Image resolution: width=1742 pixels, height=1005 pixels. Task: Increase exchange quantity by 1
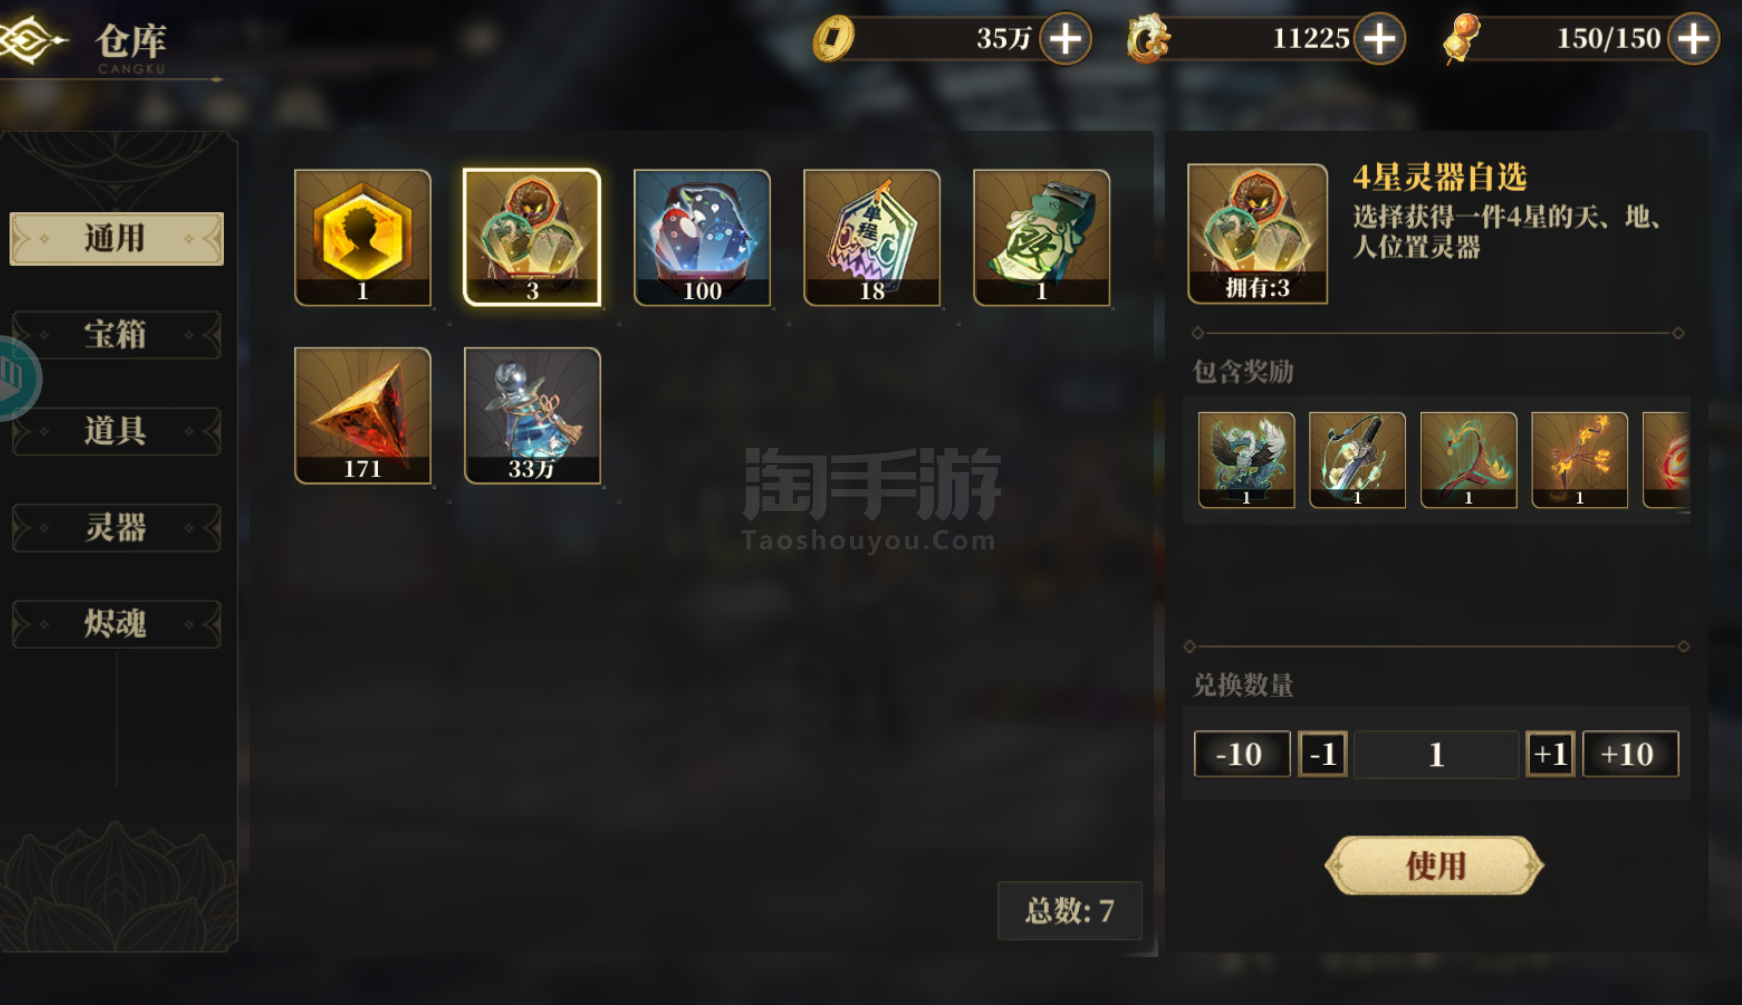[1550, 754]
